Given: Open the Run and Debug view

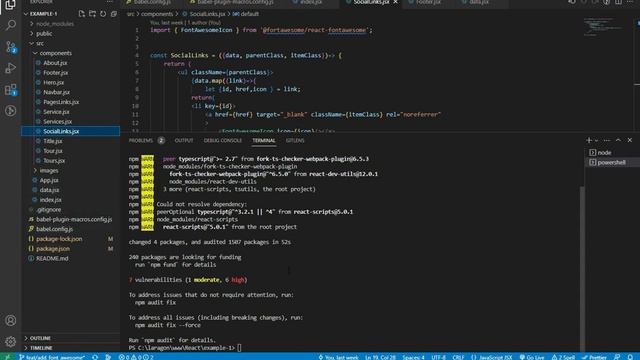Looking at the screenshot, I should point(11,68).
